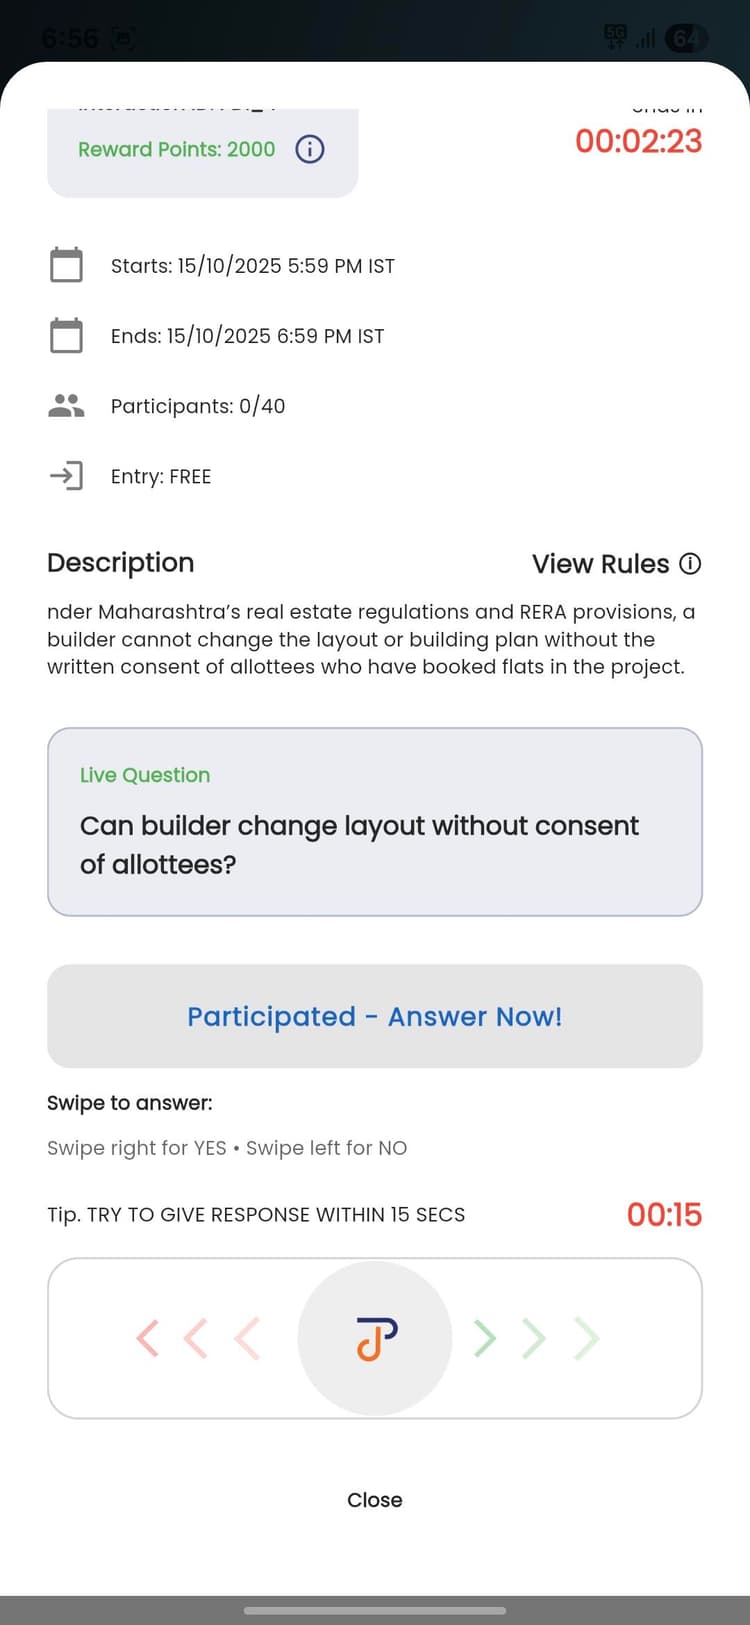
Task: Click the network signal icon in status bar
Action: 644,38
